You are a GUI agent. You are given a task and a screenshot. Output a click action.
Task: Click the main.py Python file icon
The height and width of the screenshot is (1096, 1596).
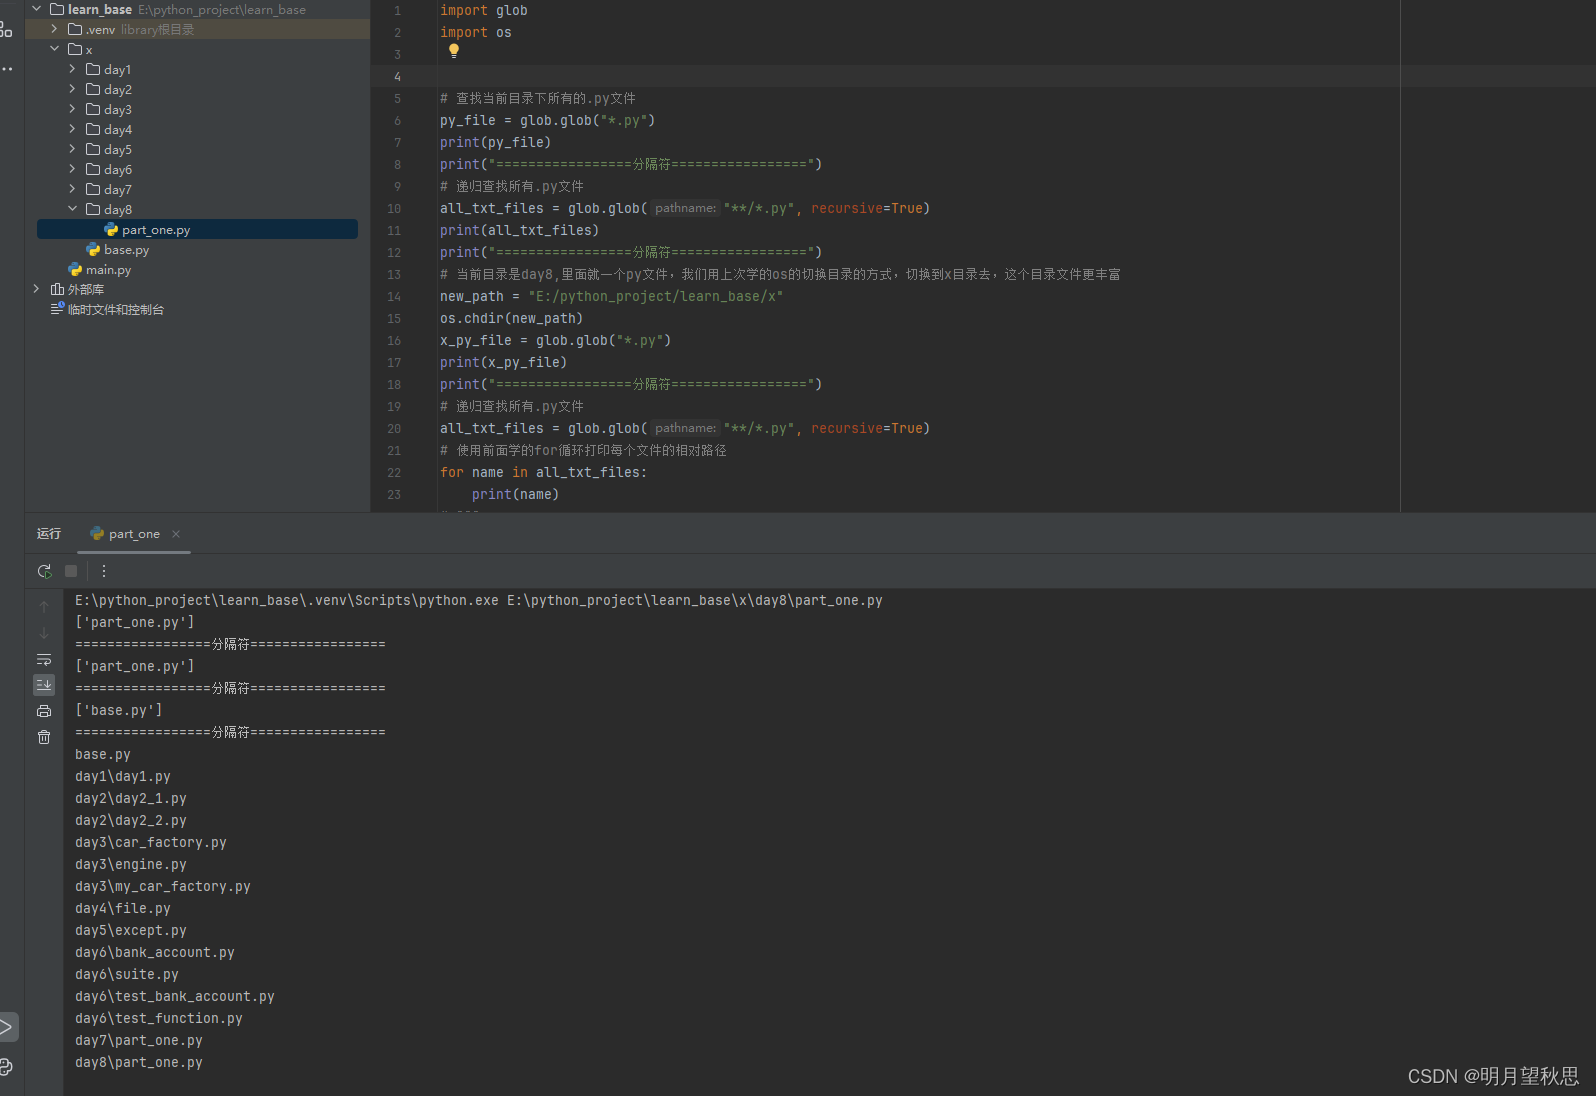click(x=75, y=269)
